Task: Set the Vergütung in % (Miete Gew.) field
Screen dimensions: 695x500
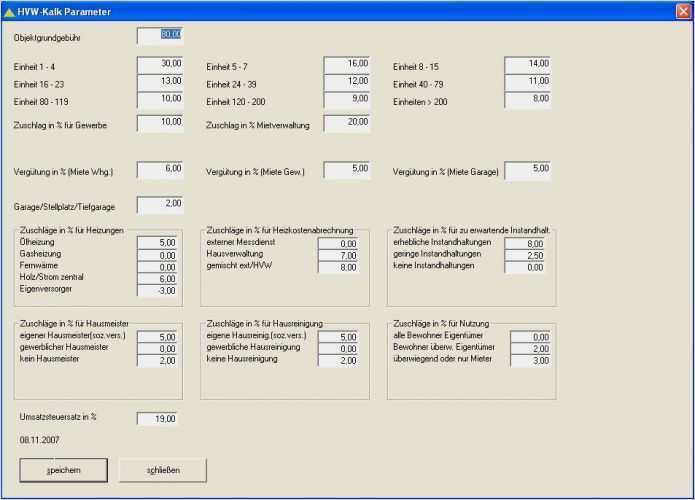Action: [347, 170]
